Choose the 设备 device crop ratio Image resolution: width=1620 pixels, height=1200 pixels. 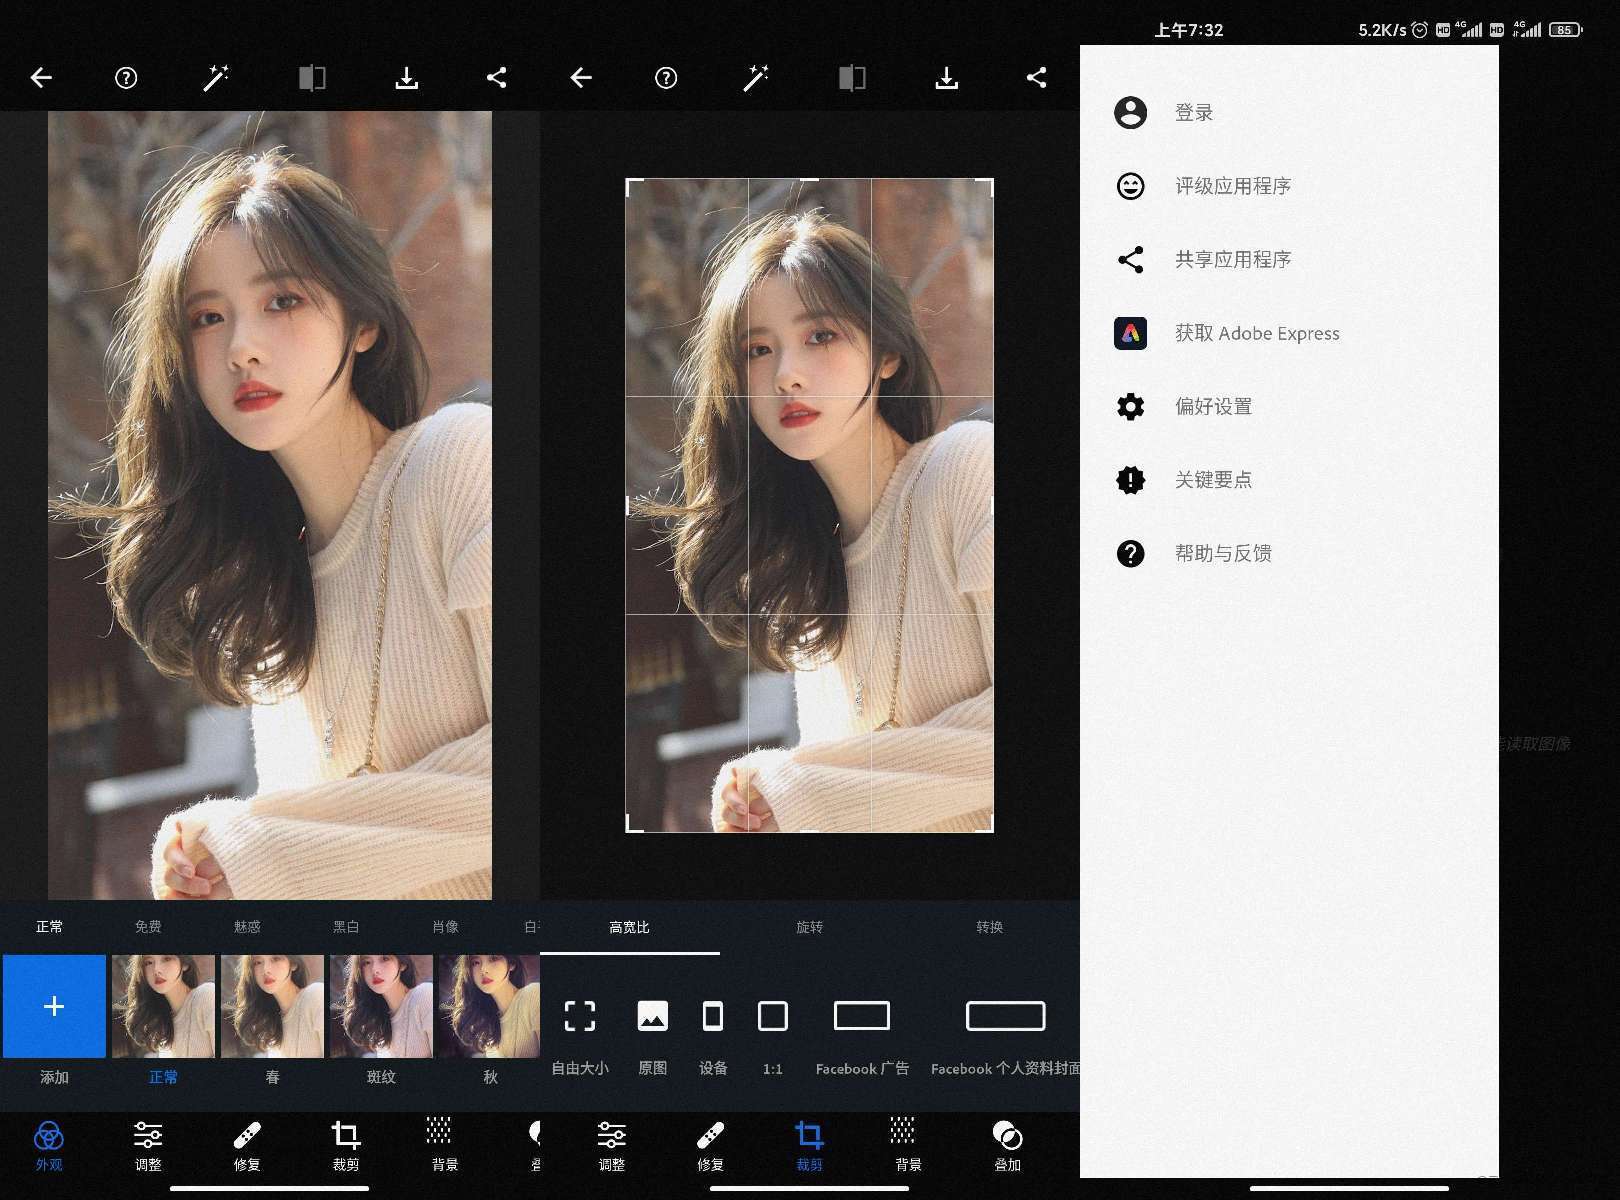pyautogui.click(x=713, y=1037)
